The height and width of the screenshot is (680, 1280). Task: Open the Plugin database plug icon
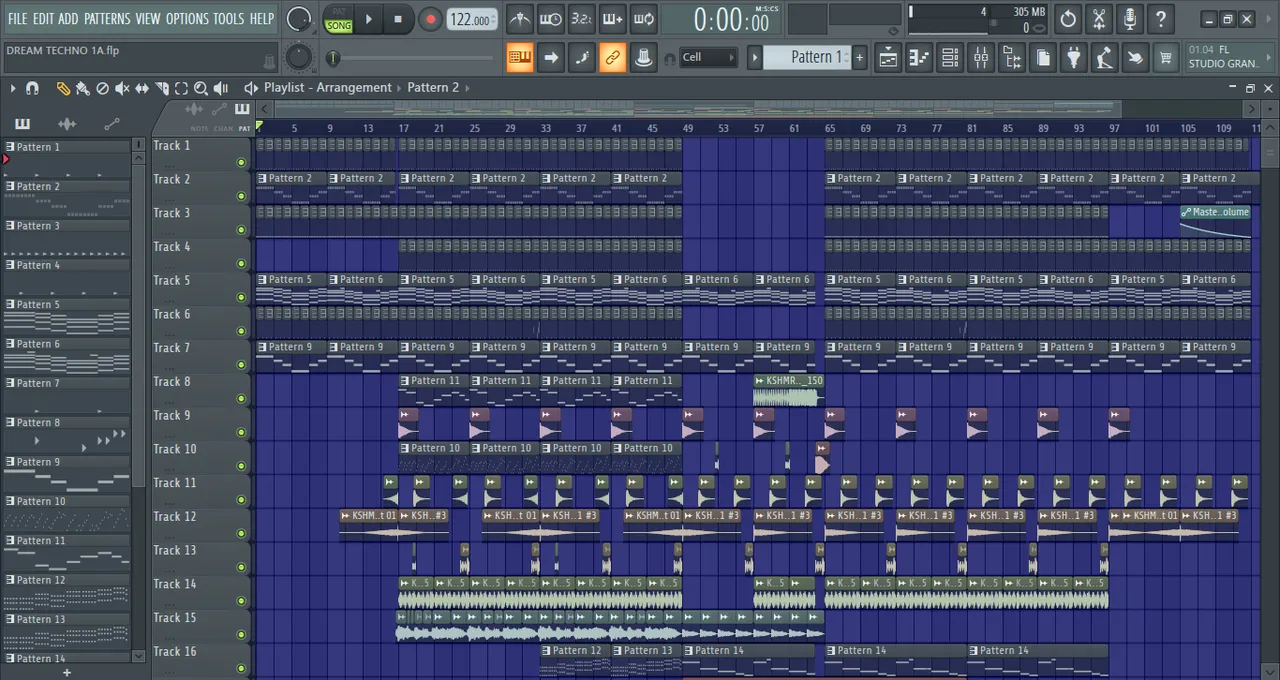click(x=1073, y=58)
